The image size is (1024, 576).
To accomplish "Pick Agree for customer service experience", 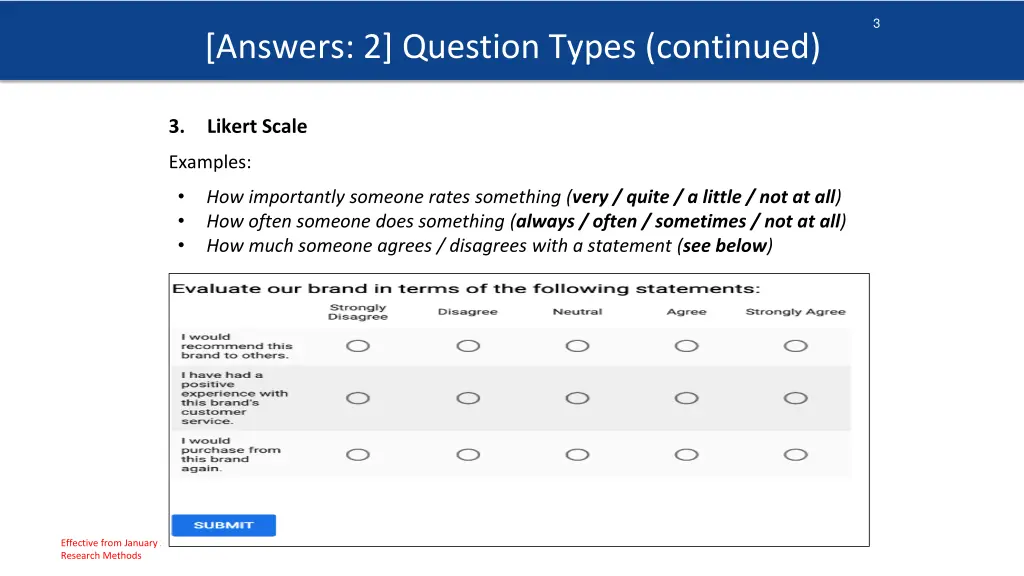I will pos(686,398).
